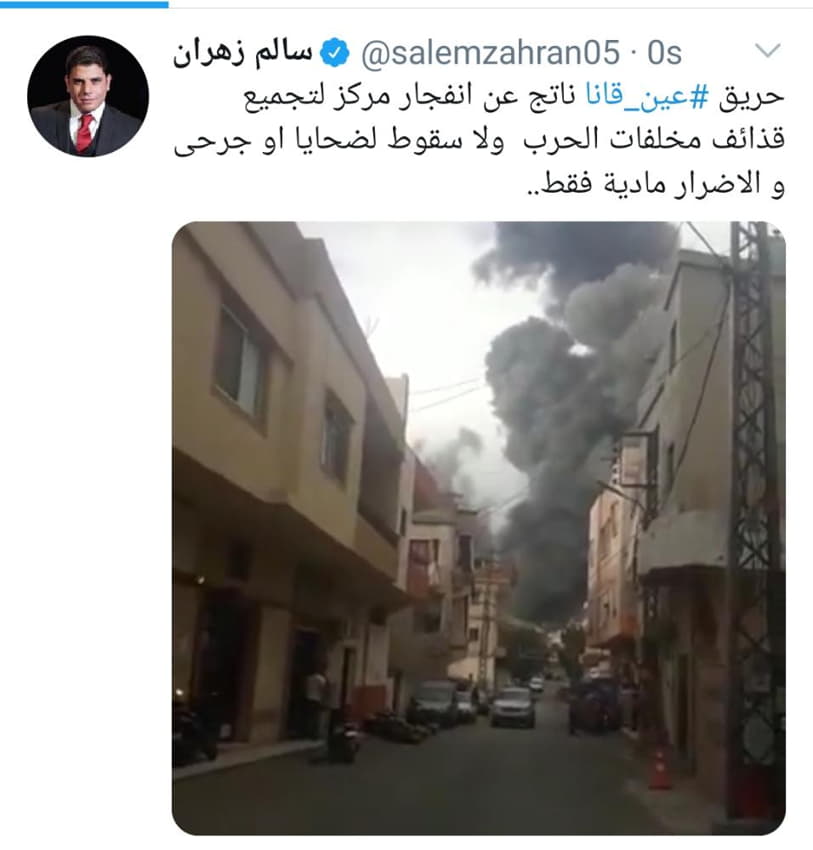Tap the orange traffic cone in media
This screenshot has width=813, height=850.
pyautogui.click(x=660, y=769)
